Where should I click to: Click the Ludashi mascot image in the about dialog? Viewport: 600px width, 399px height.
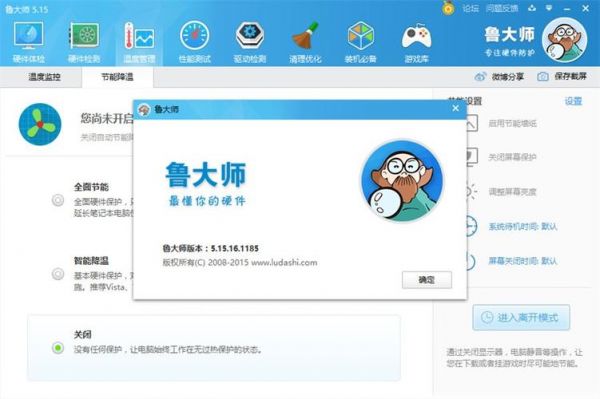pos(402,181)
